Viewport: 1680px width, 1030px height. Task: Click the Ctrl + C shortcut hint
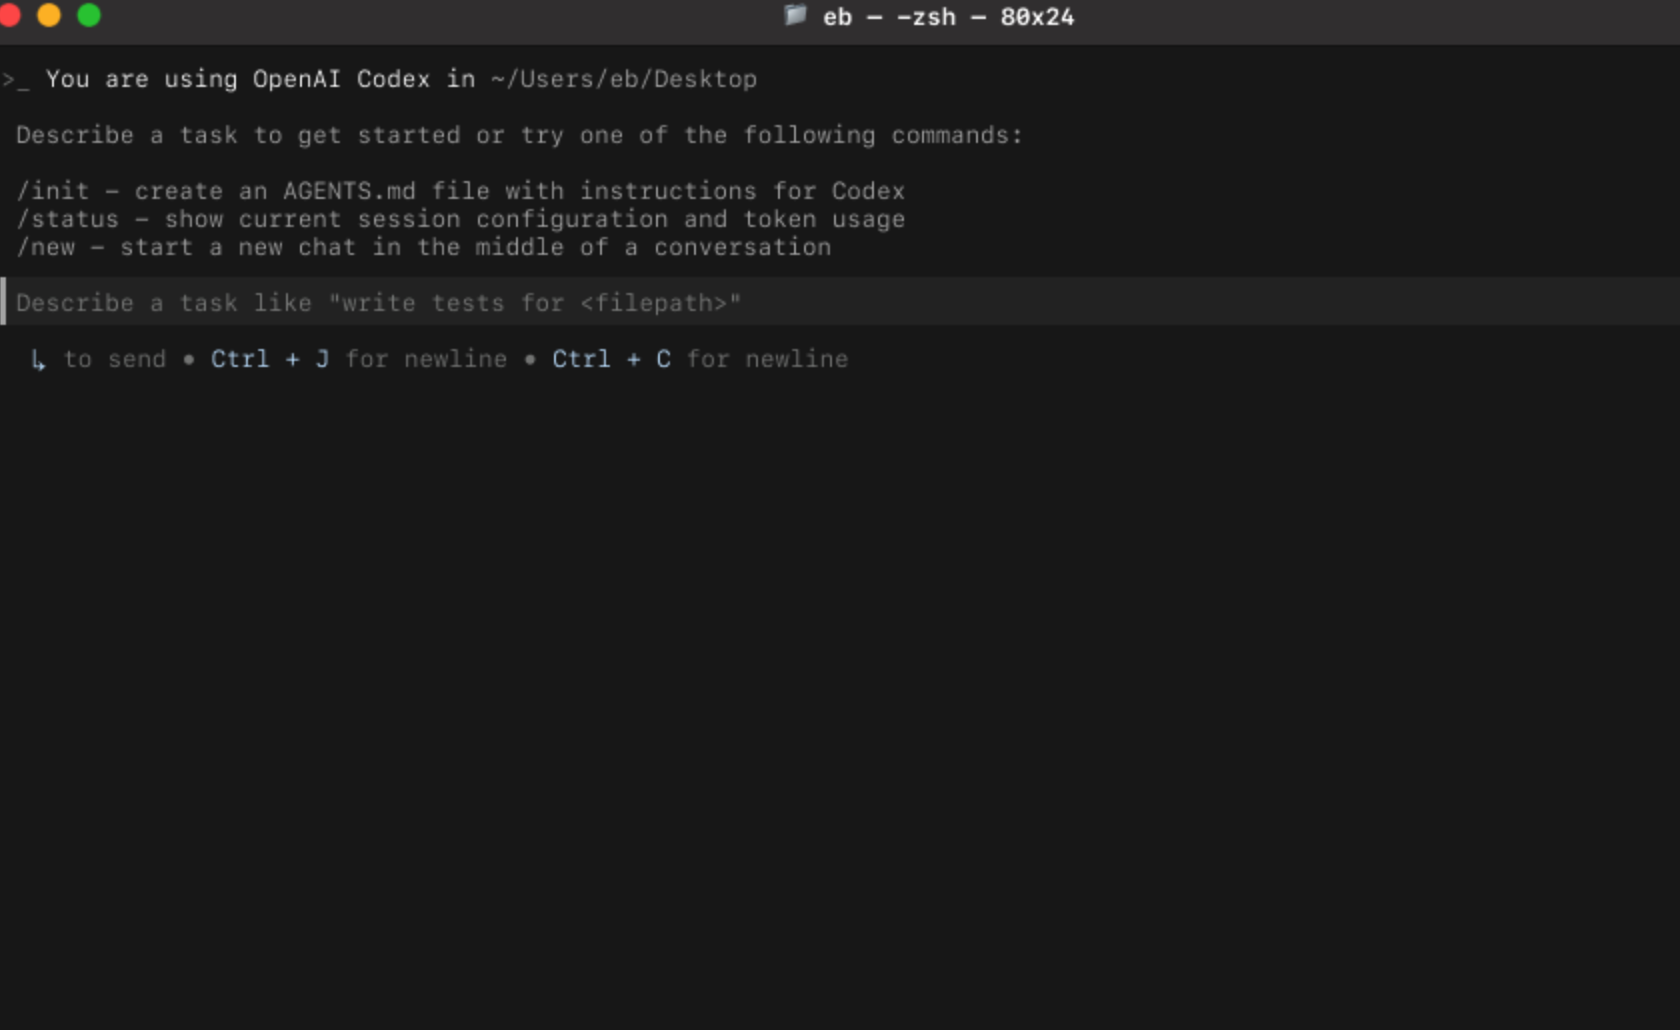(x=610, y=359)
